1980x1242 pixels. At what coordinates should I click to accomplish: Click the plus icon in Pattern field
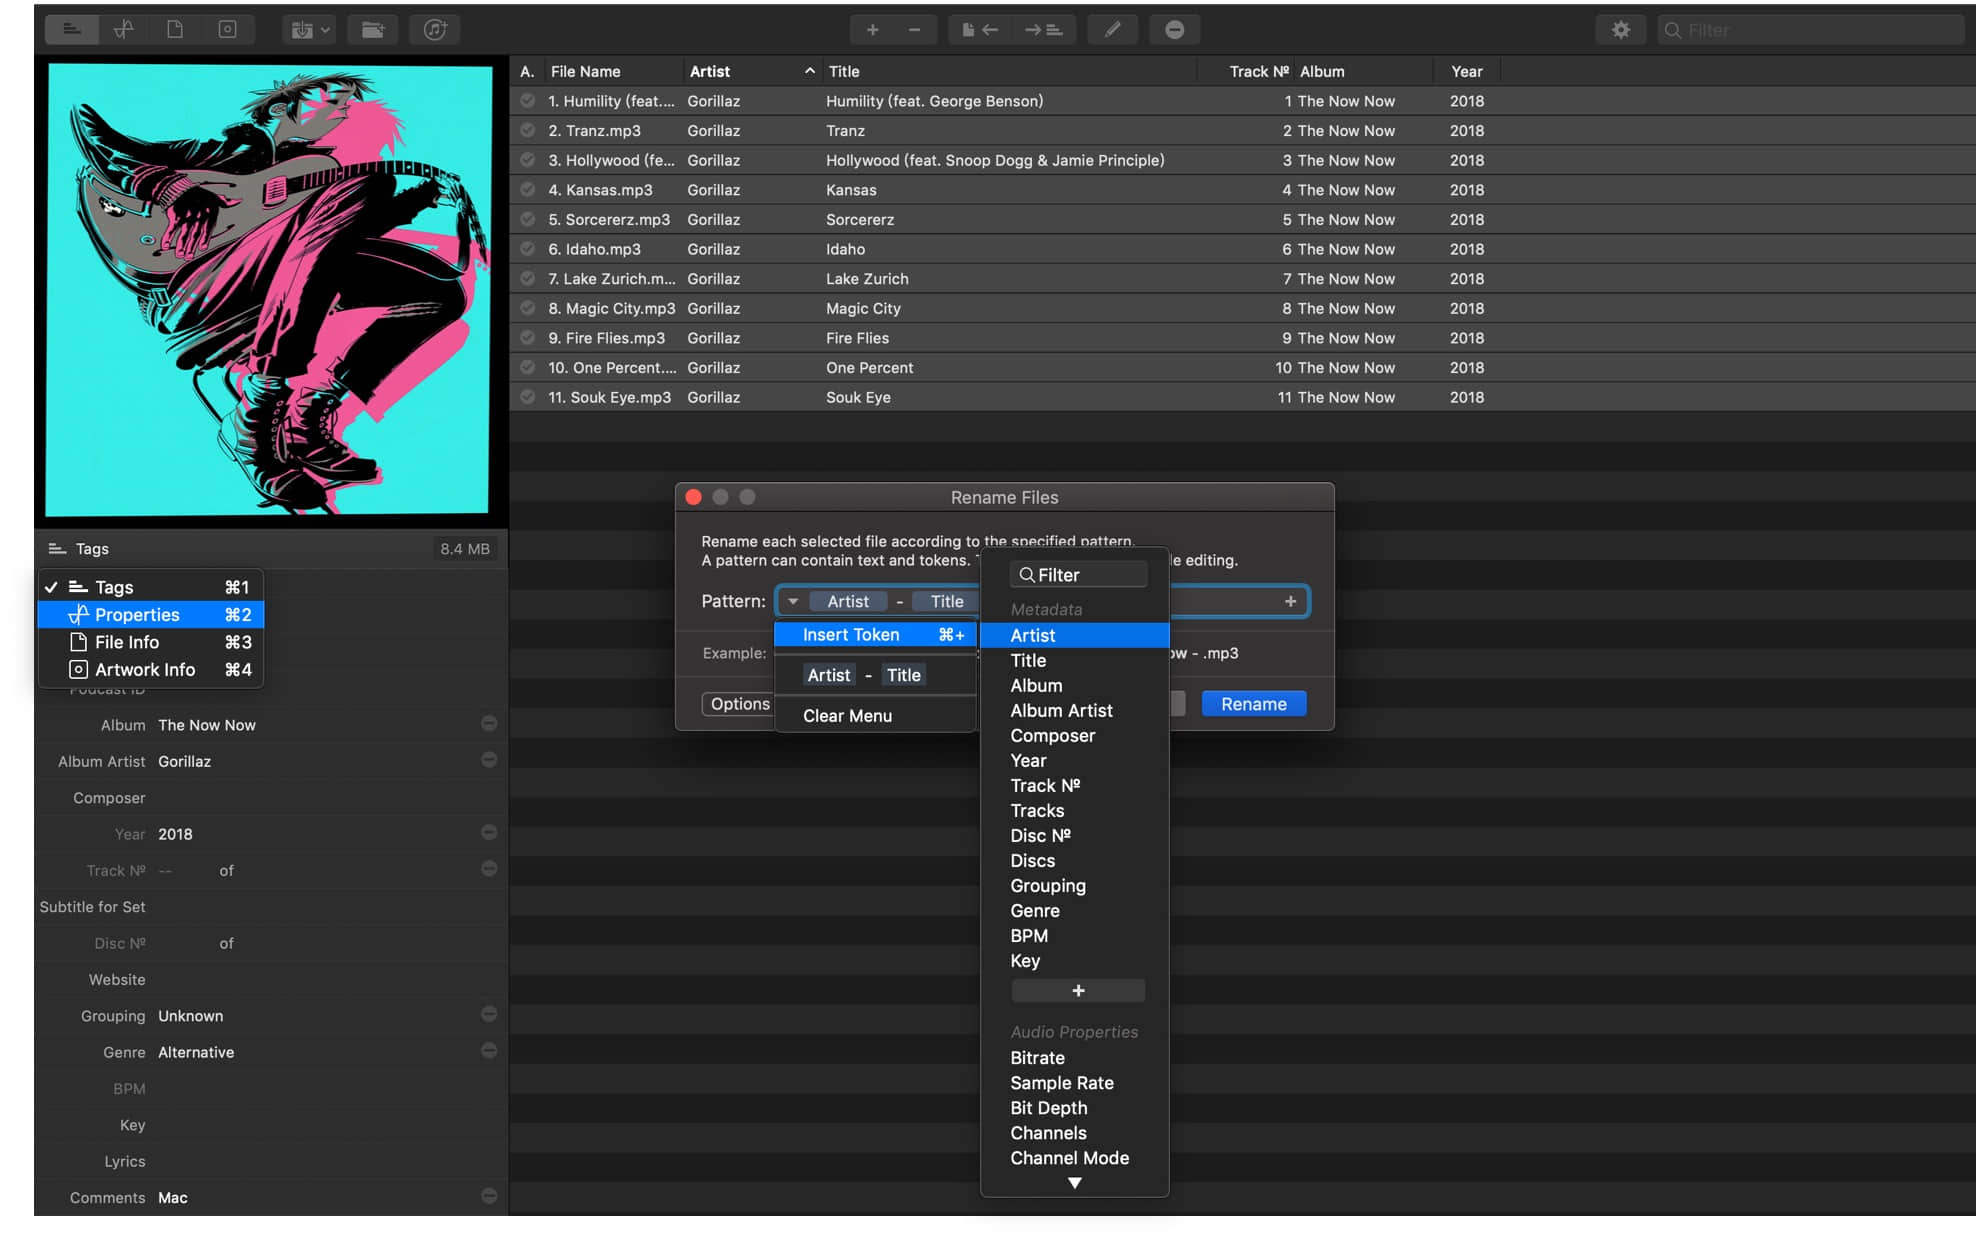[x=1291, y=601]
